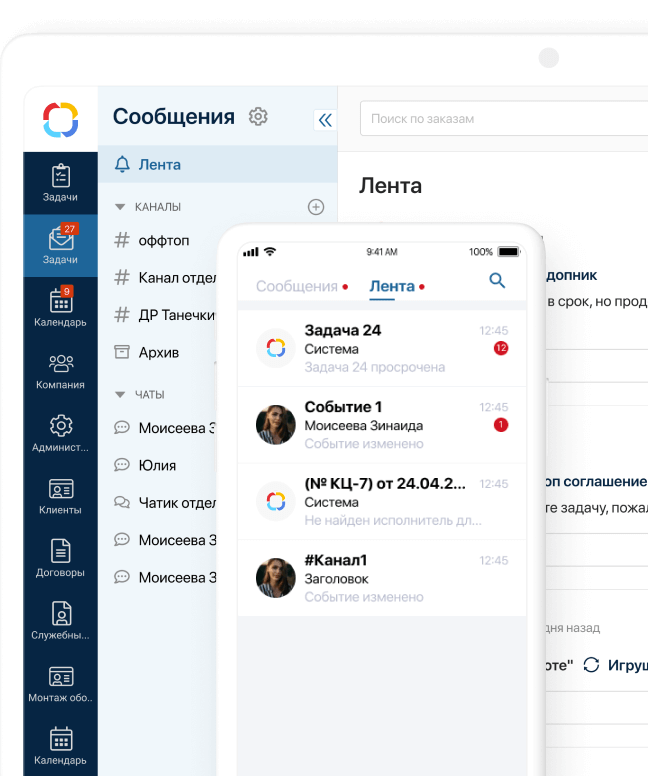Open Календарь with badge 9 in sidebar
The width and height of the screenshot is (648, 776).
pos(60,308)
